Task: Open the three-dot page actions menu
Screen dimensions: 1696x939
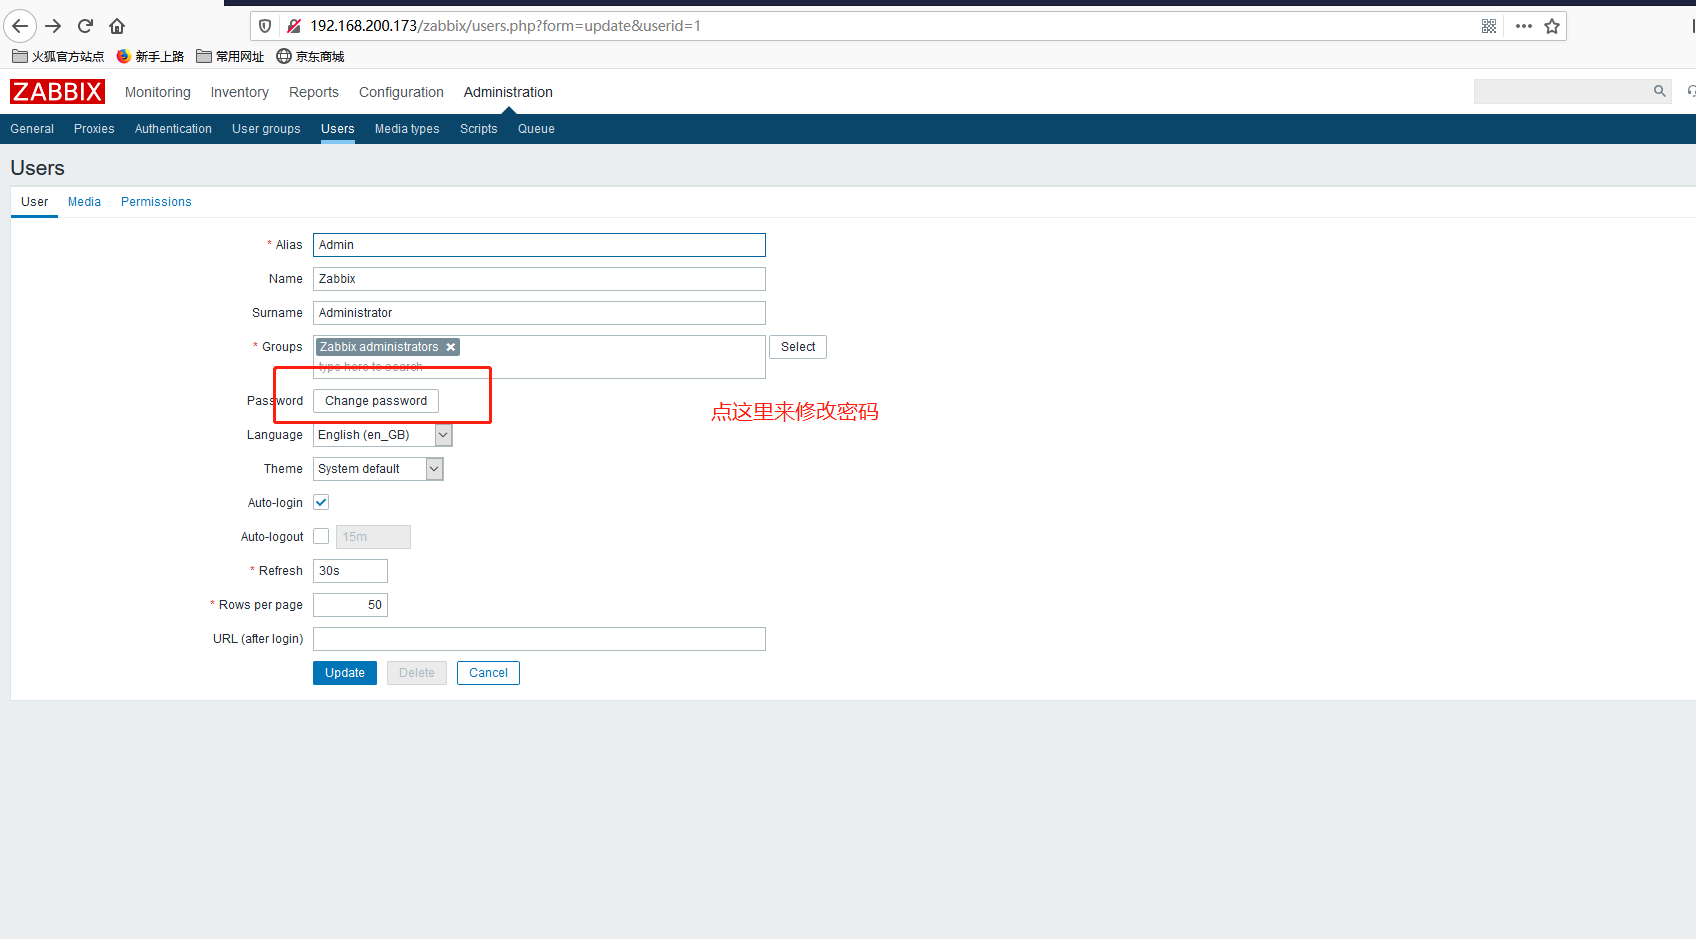Action: pos(1523,26)
